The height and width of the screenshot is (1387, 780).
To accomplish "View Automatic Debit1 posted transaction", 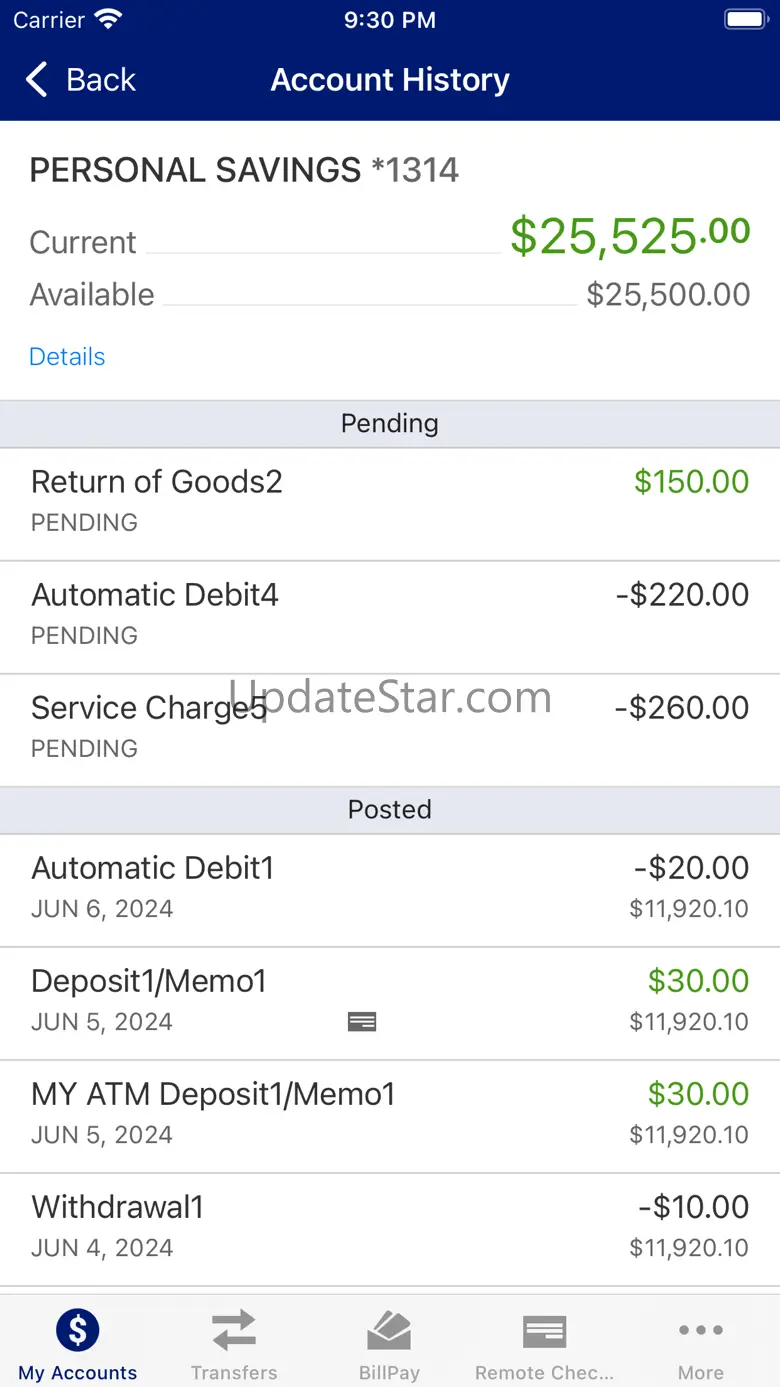I will tap(390, 890).
